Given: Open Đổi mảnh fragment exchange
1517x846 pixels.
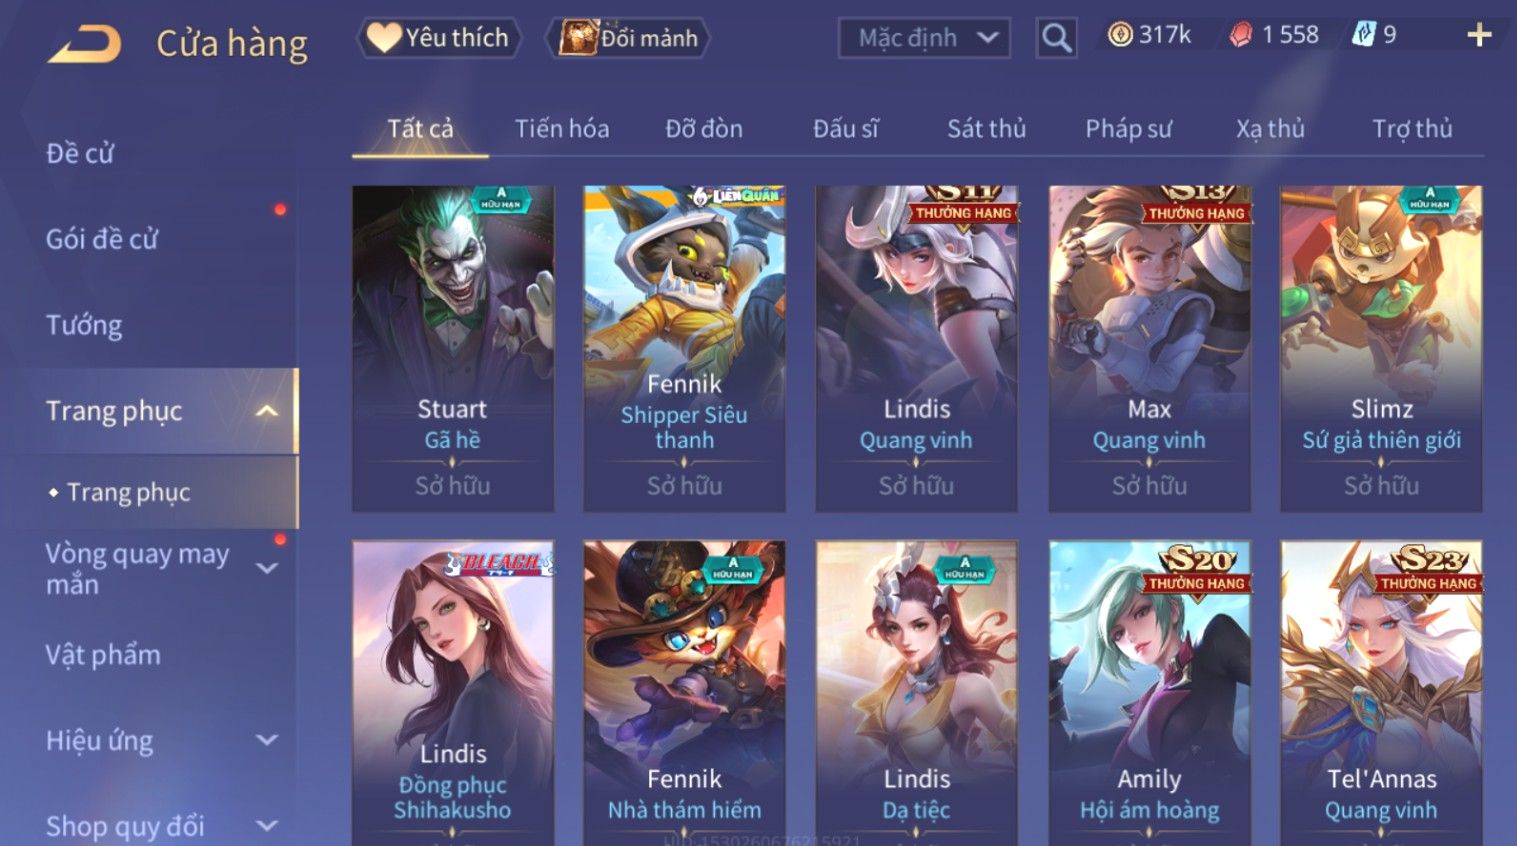Looking at the screenshot, I should (x=628, y=38).
